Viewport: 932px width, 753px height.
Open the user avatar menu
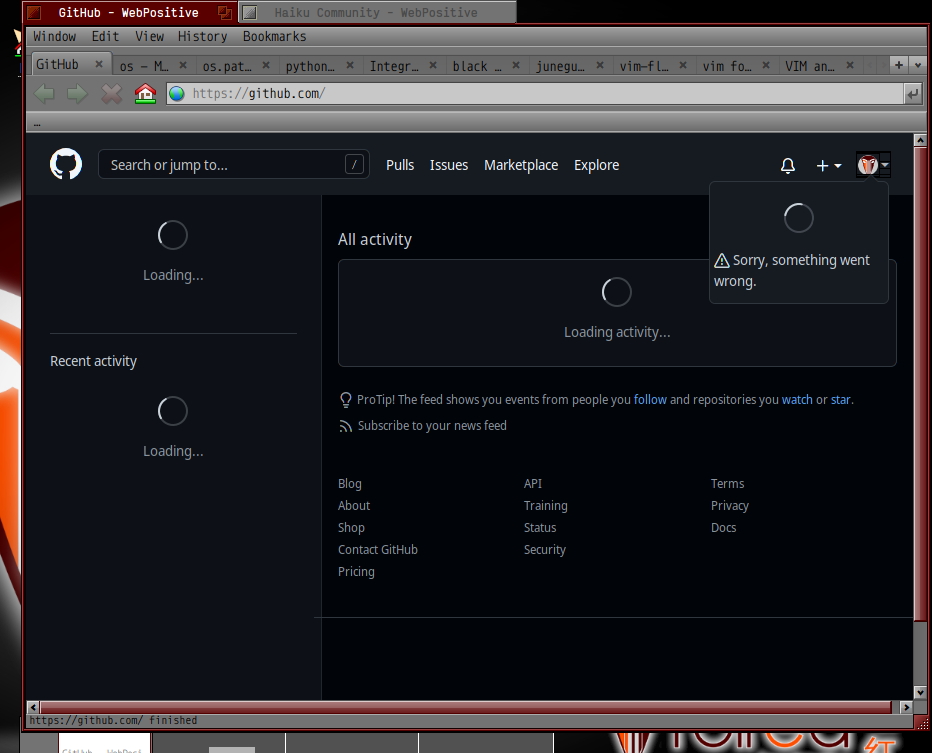click(x=873, y=165)
